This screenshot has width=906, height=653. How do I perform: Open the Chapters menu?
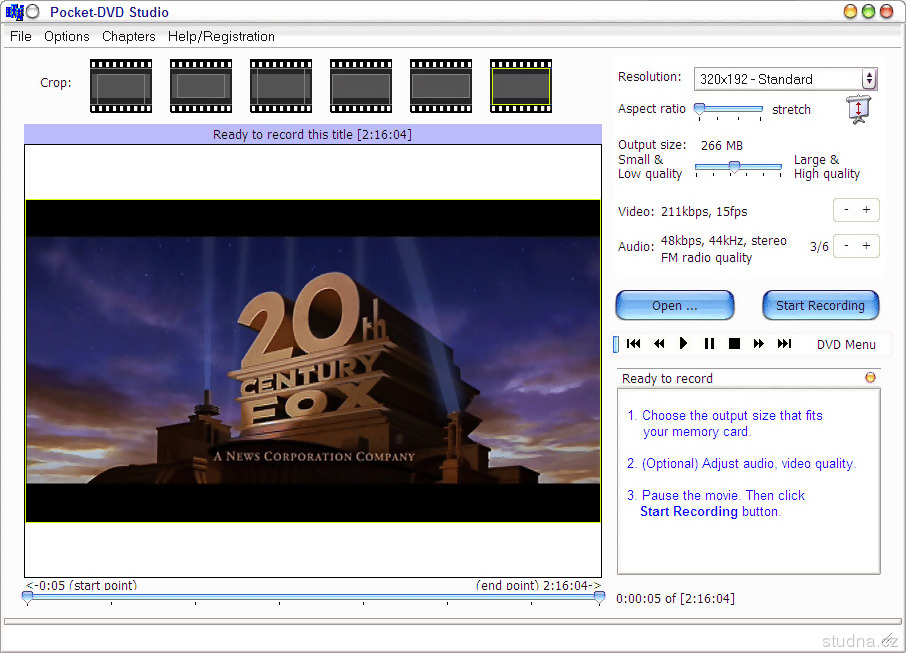128,36
